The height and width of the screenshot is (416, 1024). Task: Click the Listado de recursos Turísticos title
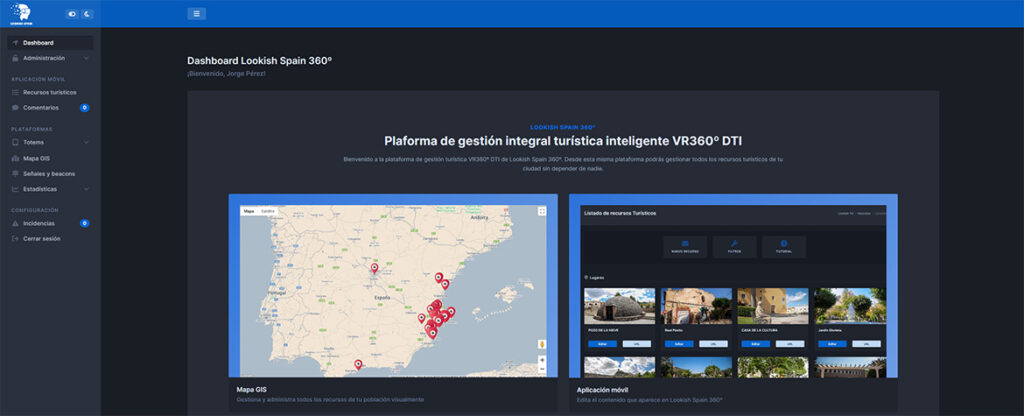[x=620, y=214]
